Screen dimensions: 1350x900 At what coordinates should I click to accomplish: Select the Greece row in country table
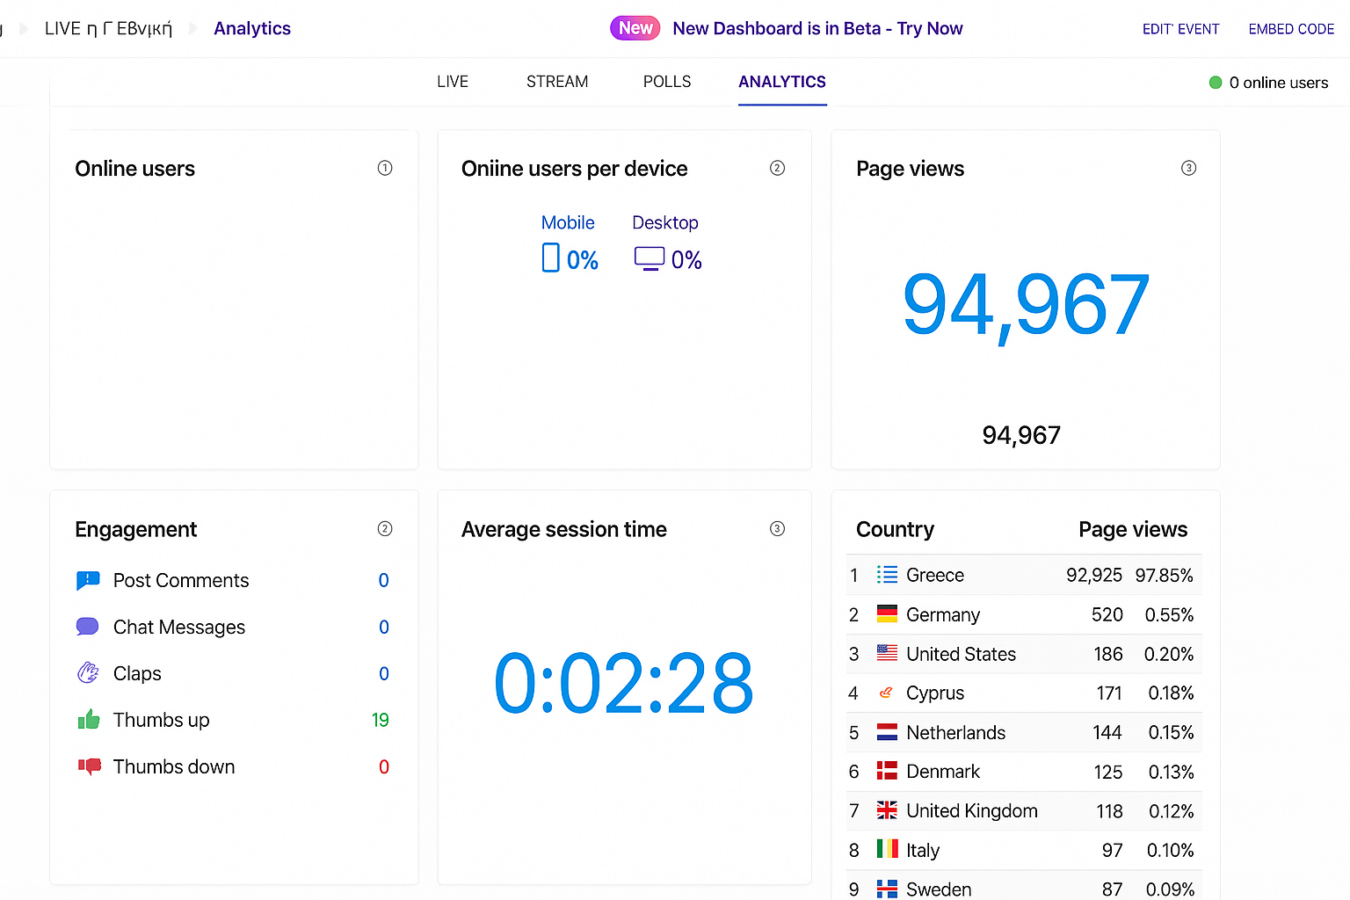[x=1023, y=575]
